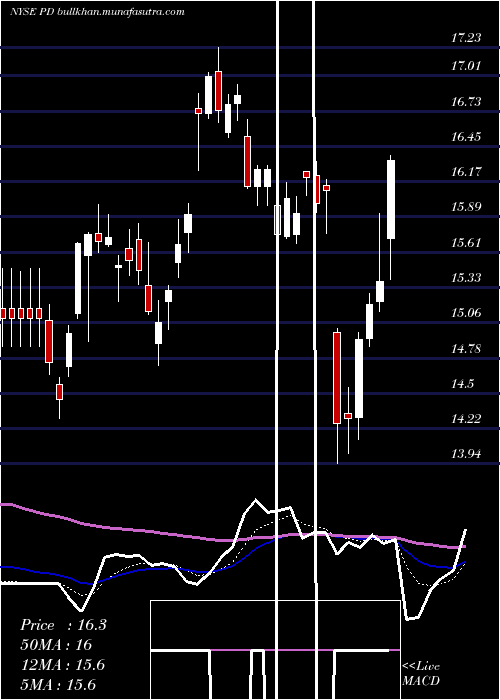
Task: Click the 5MA : 15.6 readout
Action: tap(58, 684)
